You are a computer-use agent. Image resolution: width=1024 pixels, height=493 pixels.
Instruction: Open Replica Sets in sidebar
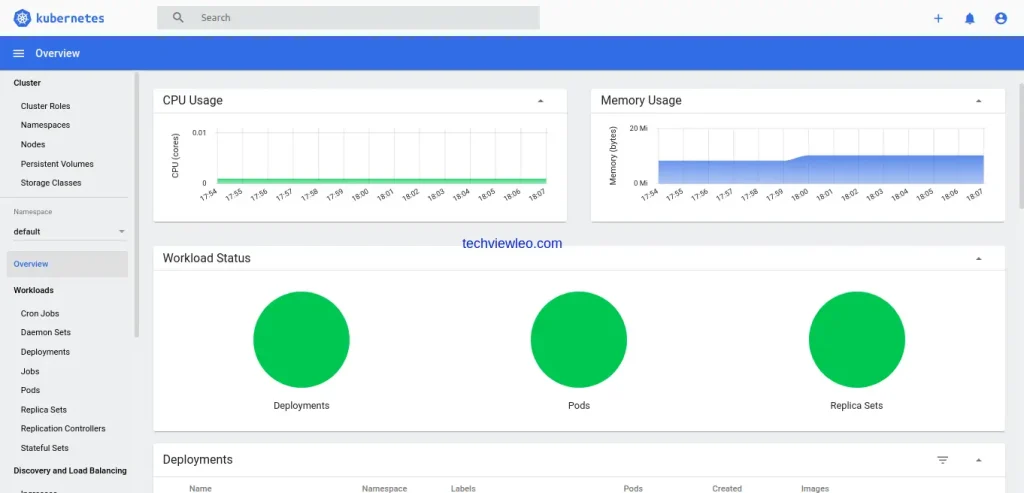point(44,410)
